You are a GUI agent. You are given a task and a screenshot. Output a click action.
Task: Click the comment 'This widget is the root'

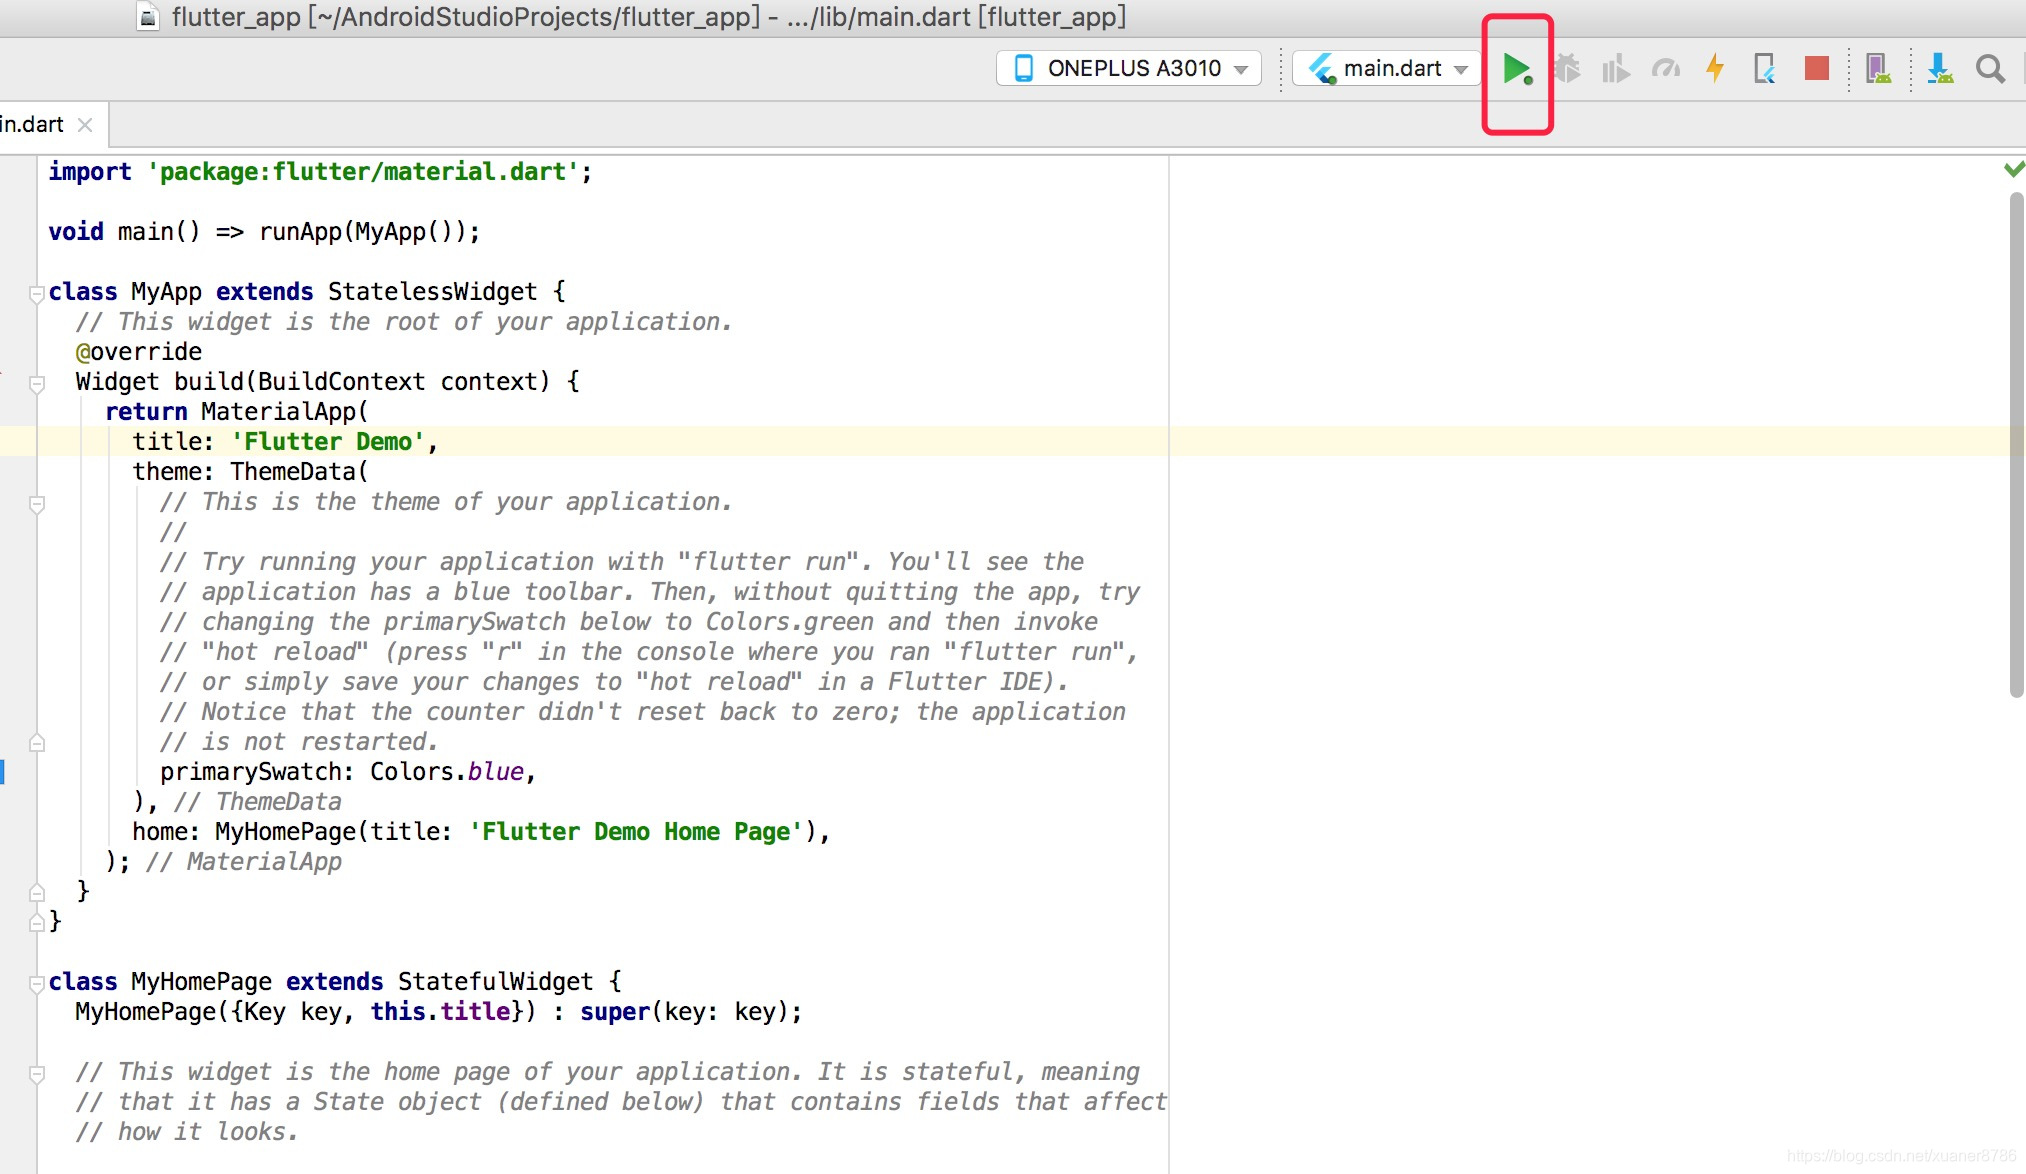tap(404, 322)
